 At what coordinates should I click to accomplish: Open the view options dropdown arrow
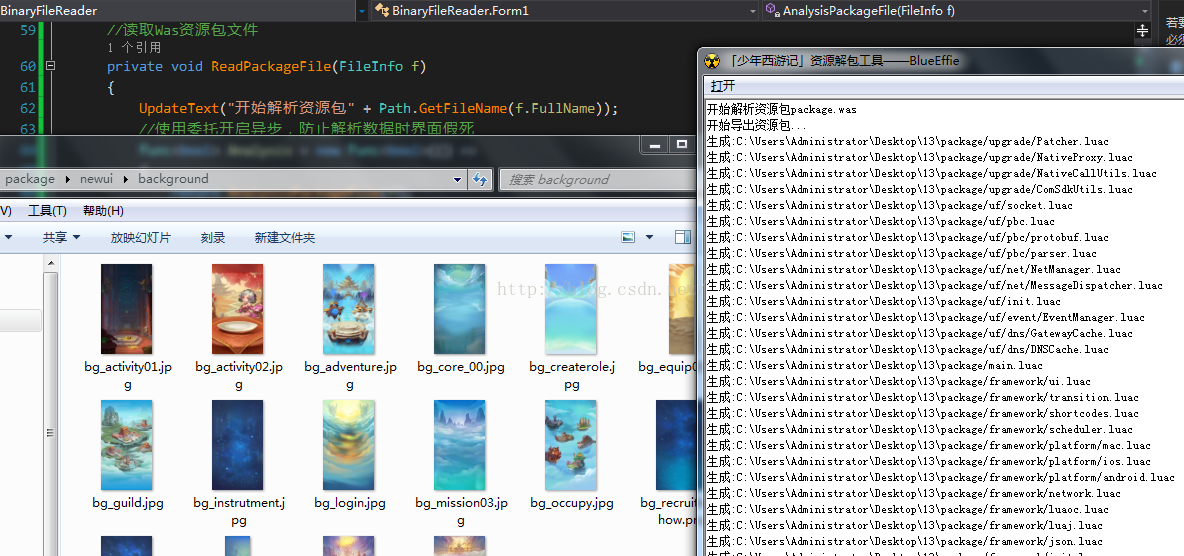pyautogui.click(x=649, y=237)
